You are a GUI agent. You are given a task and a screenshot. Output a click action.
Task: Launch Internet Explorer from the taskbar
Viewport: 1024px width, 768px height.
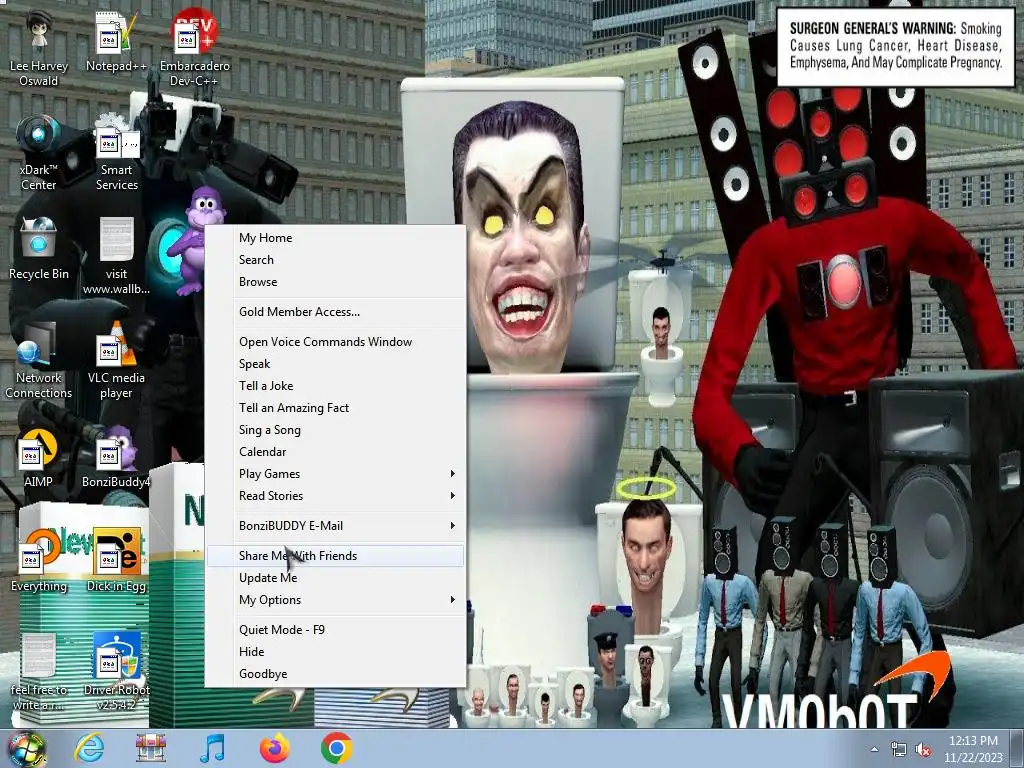coord(89,748)
